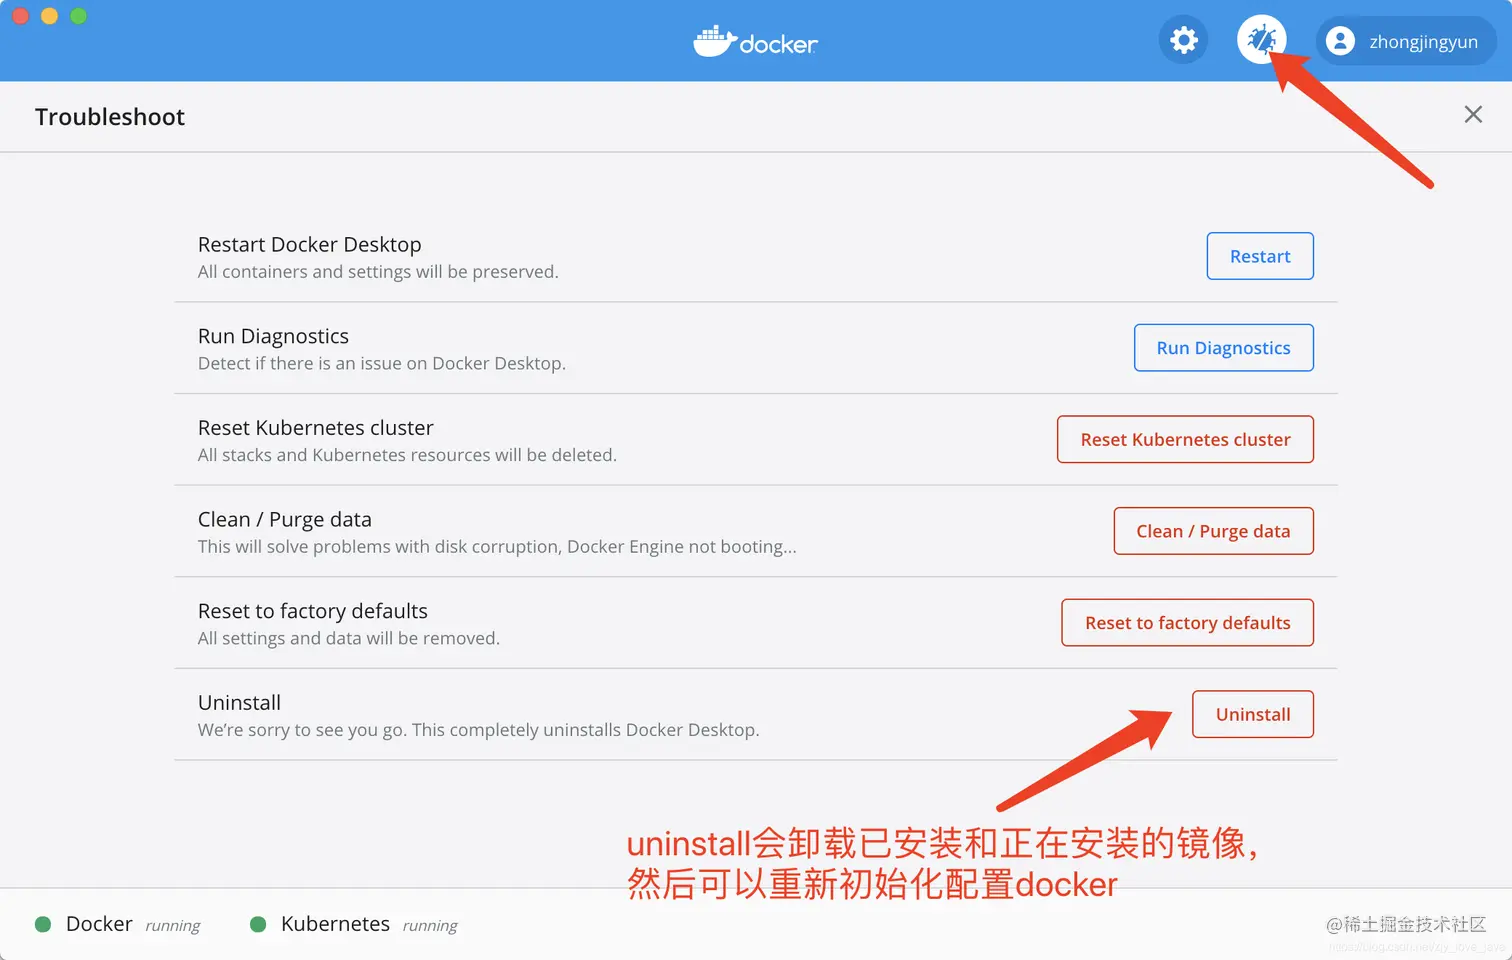Click the green Docker status dot

click(x=43, y=924)
